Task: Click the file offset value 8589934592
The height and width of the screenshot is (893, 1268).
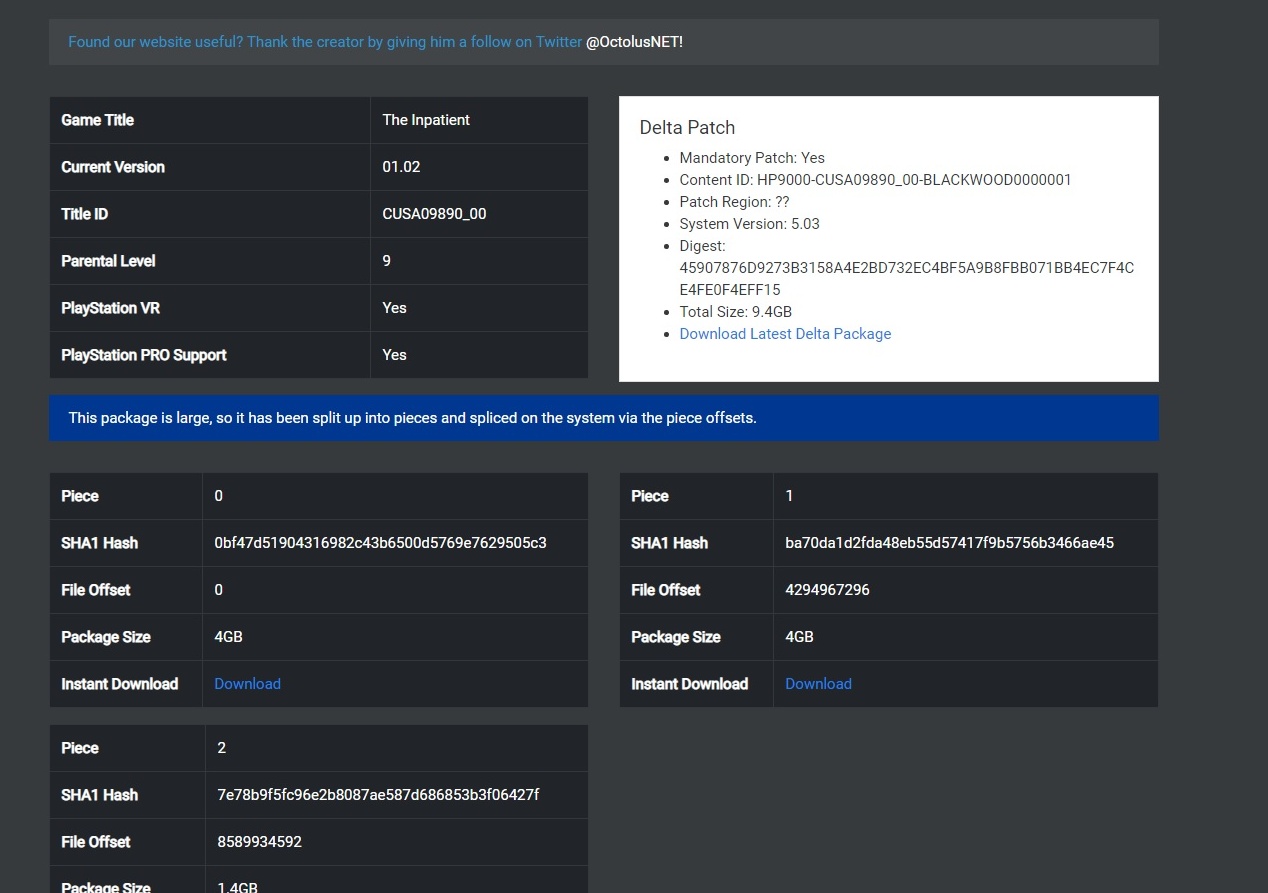Action: [x=259, y=842]
